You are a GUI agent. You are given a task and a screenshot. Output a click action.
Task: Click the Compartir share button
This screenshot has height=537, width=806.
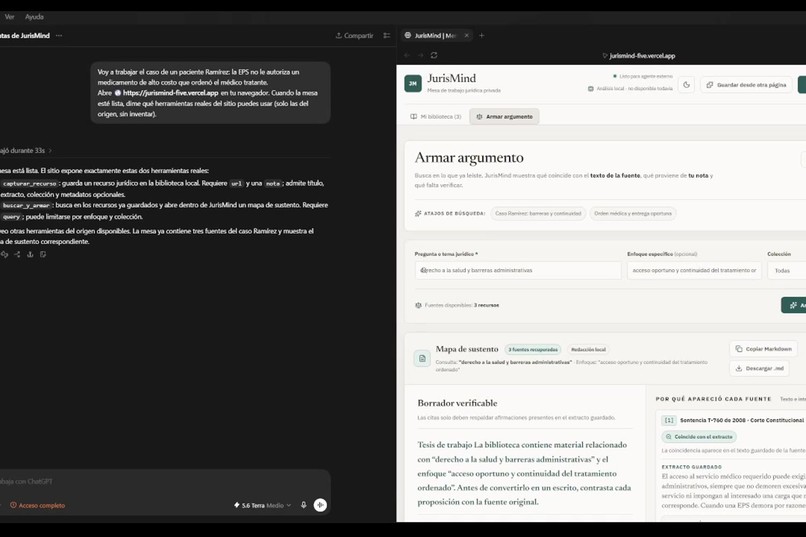point(355,35)
